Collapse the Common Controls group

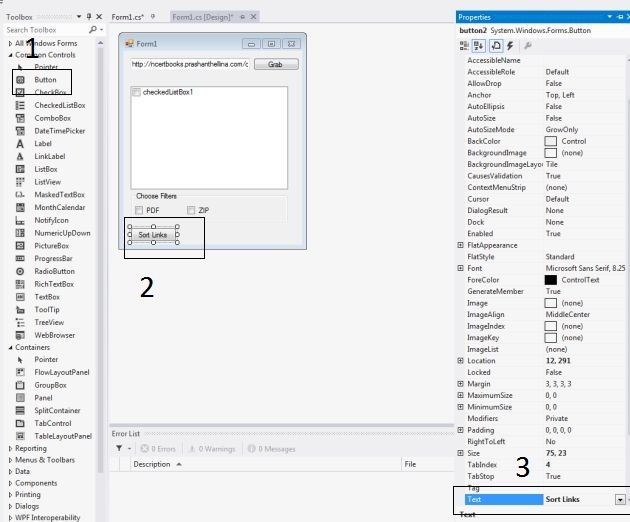pyautogui.click(x=10, y=55)
